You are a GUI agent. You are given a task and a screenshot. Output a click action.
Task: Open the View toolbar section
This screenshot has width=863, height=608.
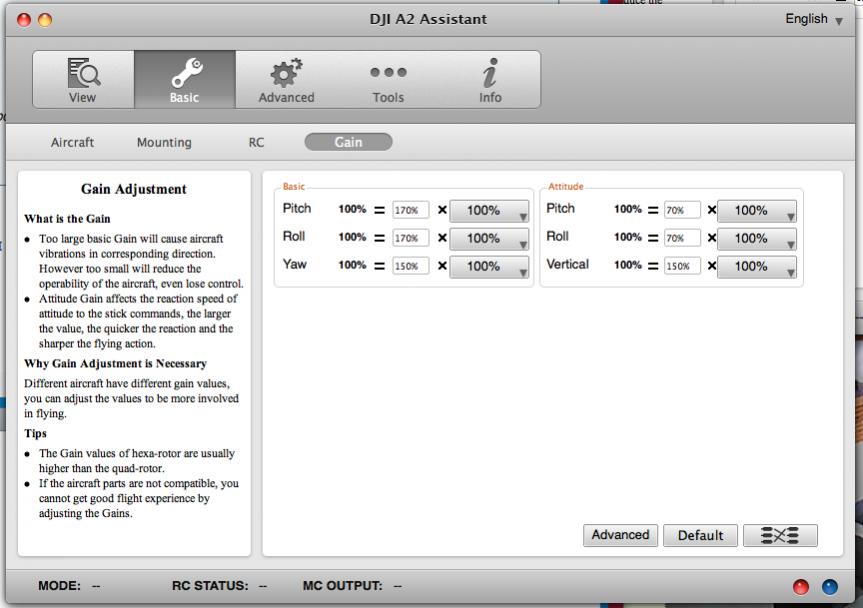pyautogui.click(x=83, y=80)
